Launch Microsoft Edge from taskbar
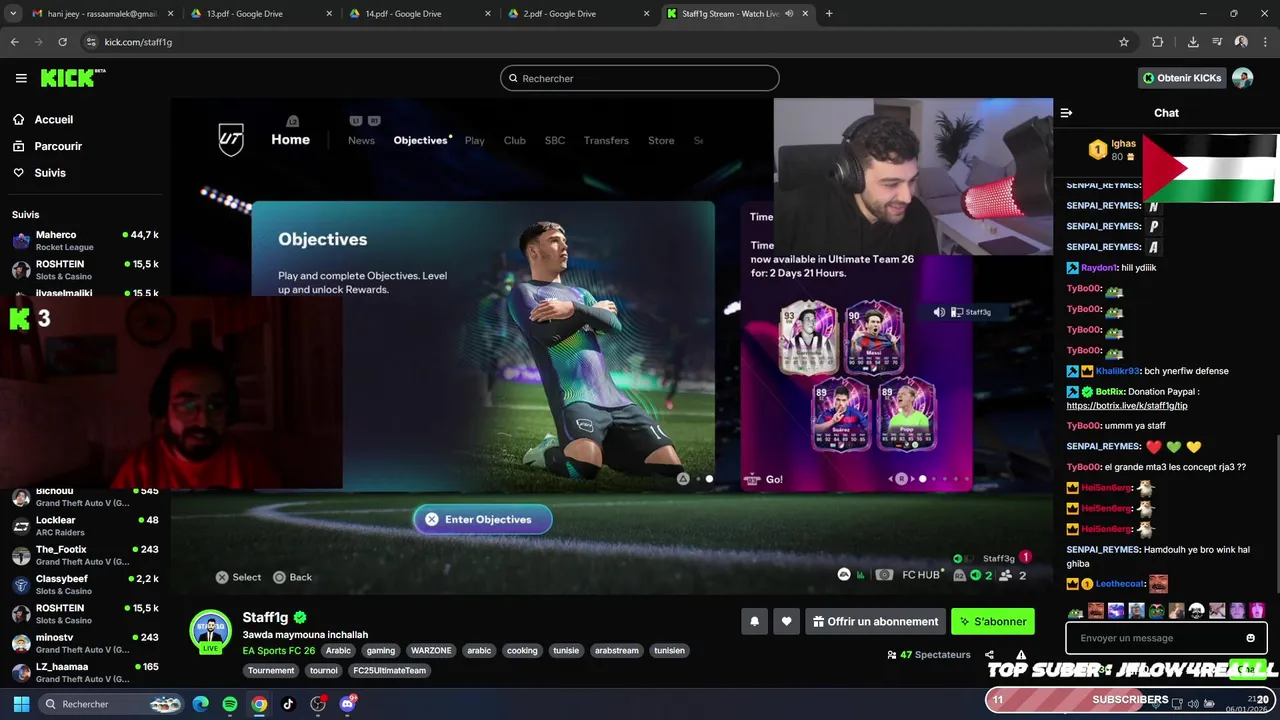 (201, 704)
